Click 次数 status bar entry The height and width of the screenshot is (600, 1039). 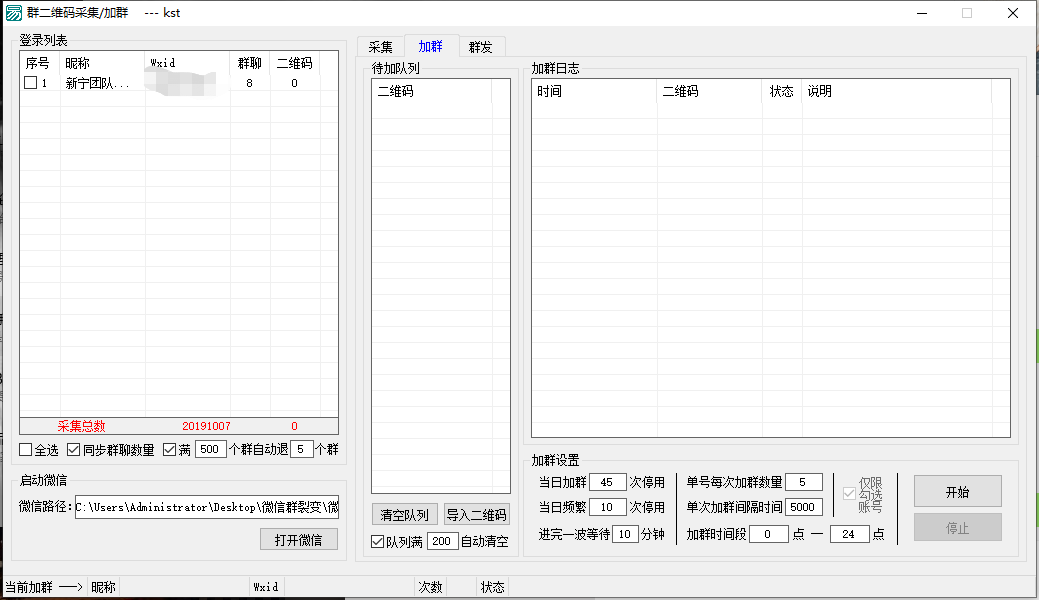(430, 587)
